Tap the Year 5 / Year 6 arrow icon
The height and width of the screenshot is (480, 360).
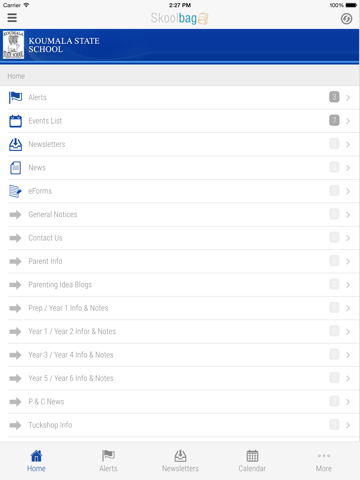click(15, 378)
